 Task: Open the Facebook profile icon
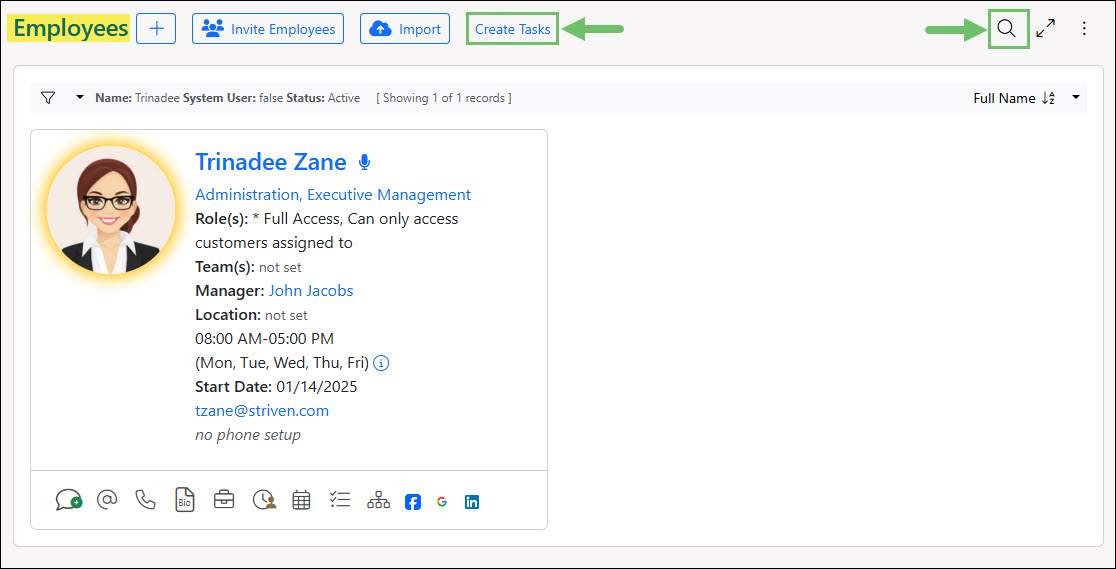413,502
